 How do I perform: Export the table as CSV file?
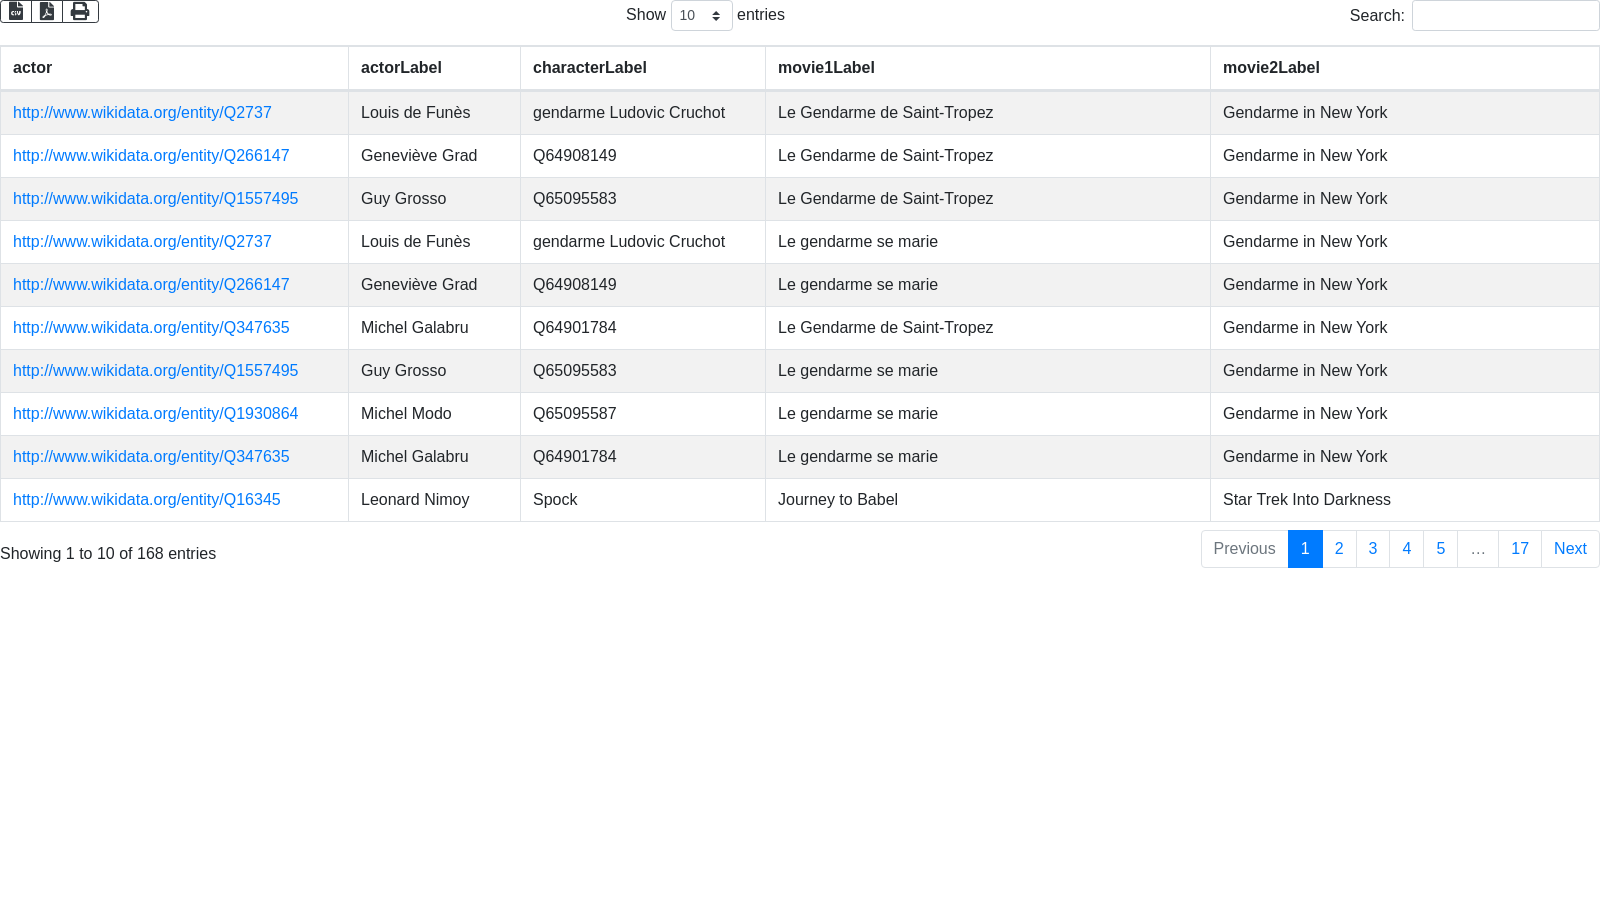[16, 11]
